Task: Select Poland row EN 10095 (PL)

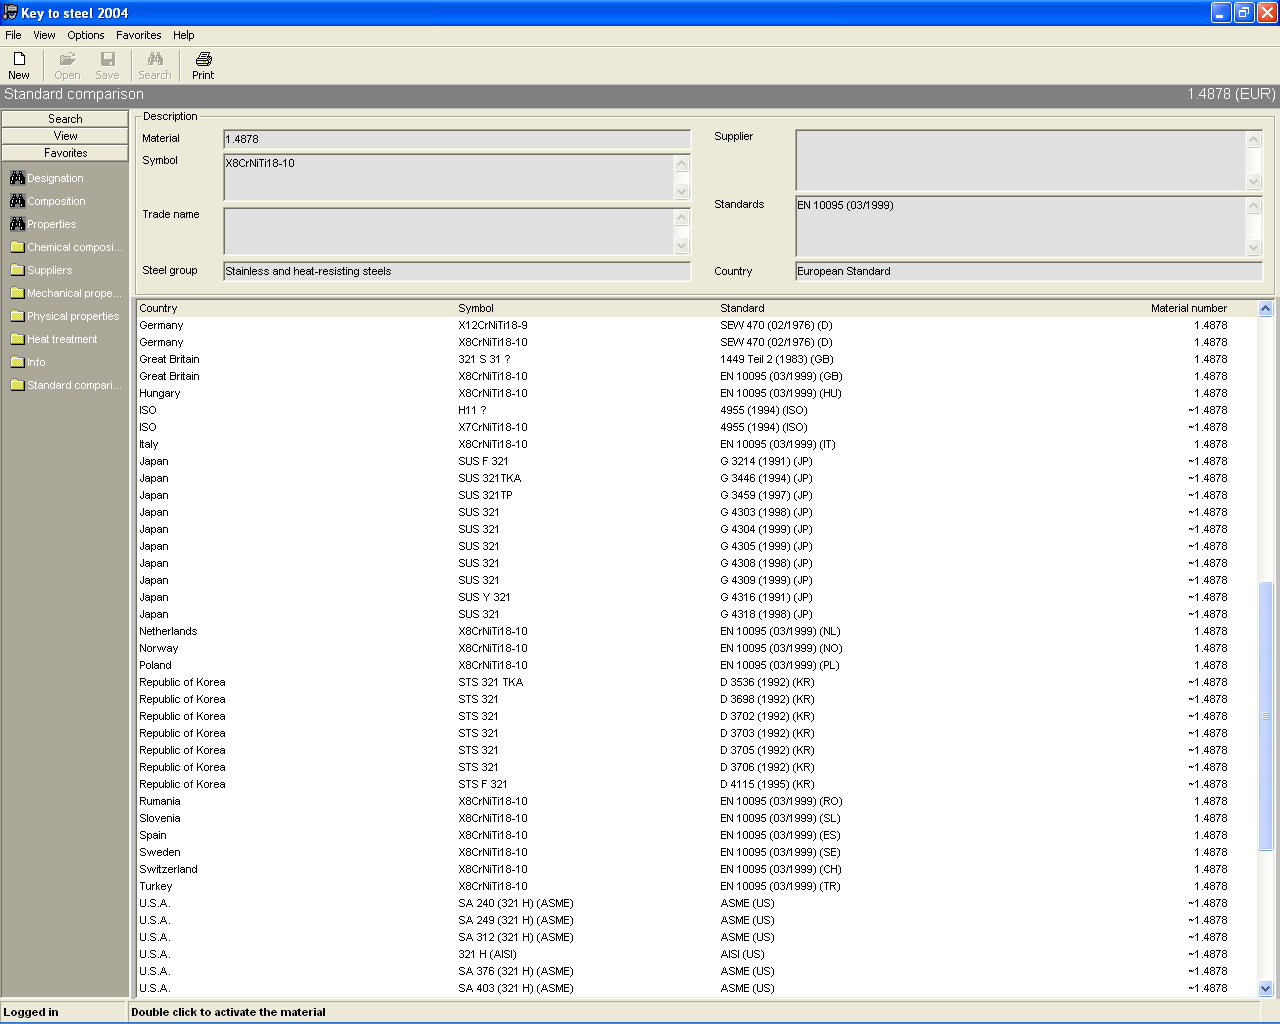Action: (696, 665)
